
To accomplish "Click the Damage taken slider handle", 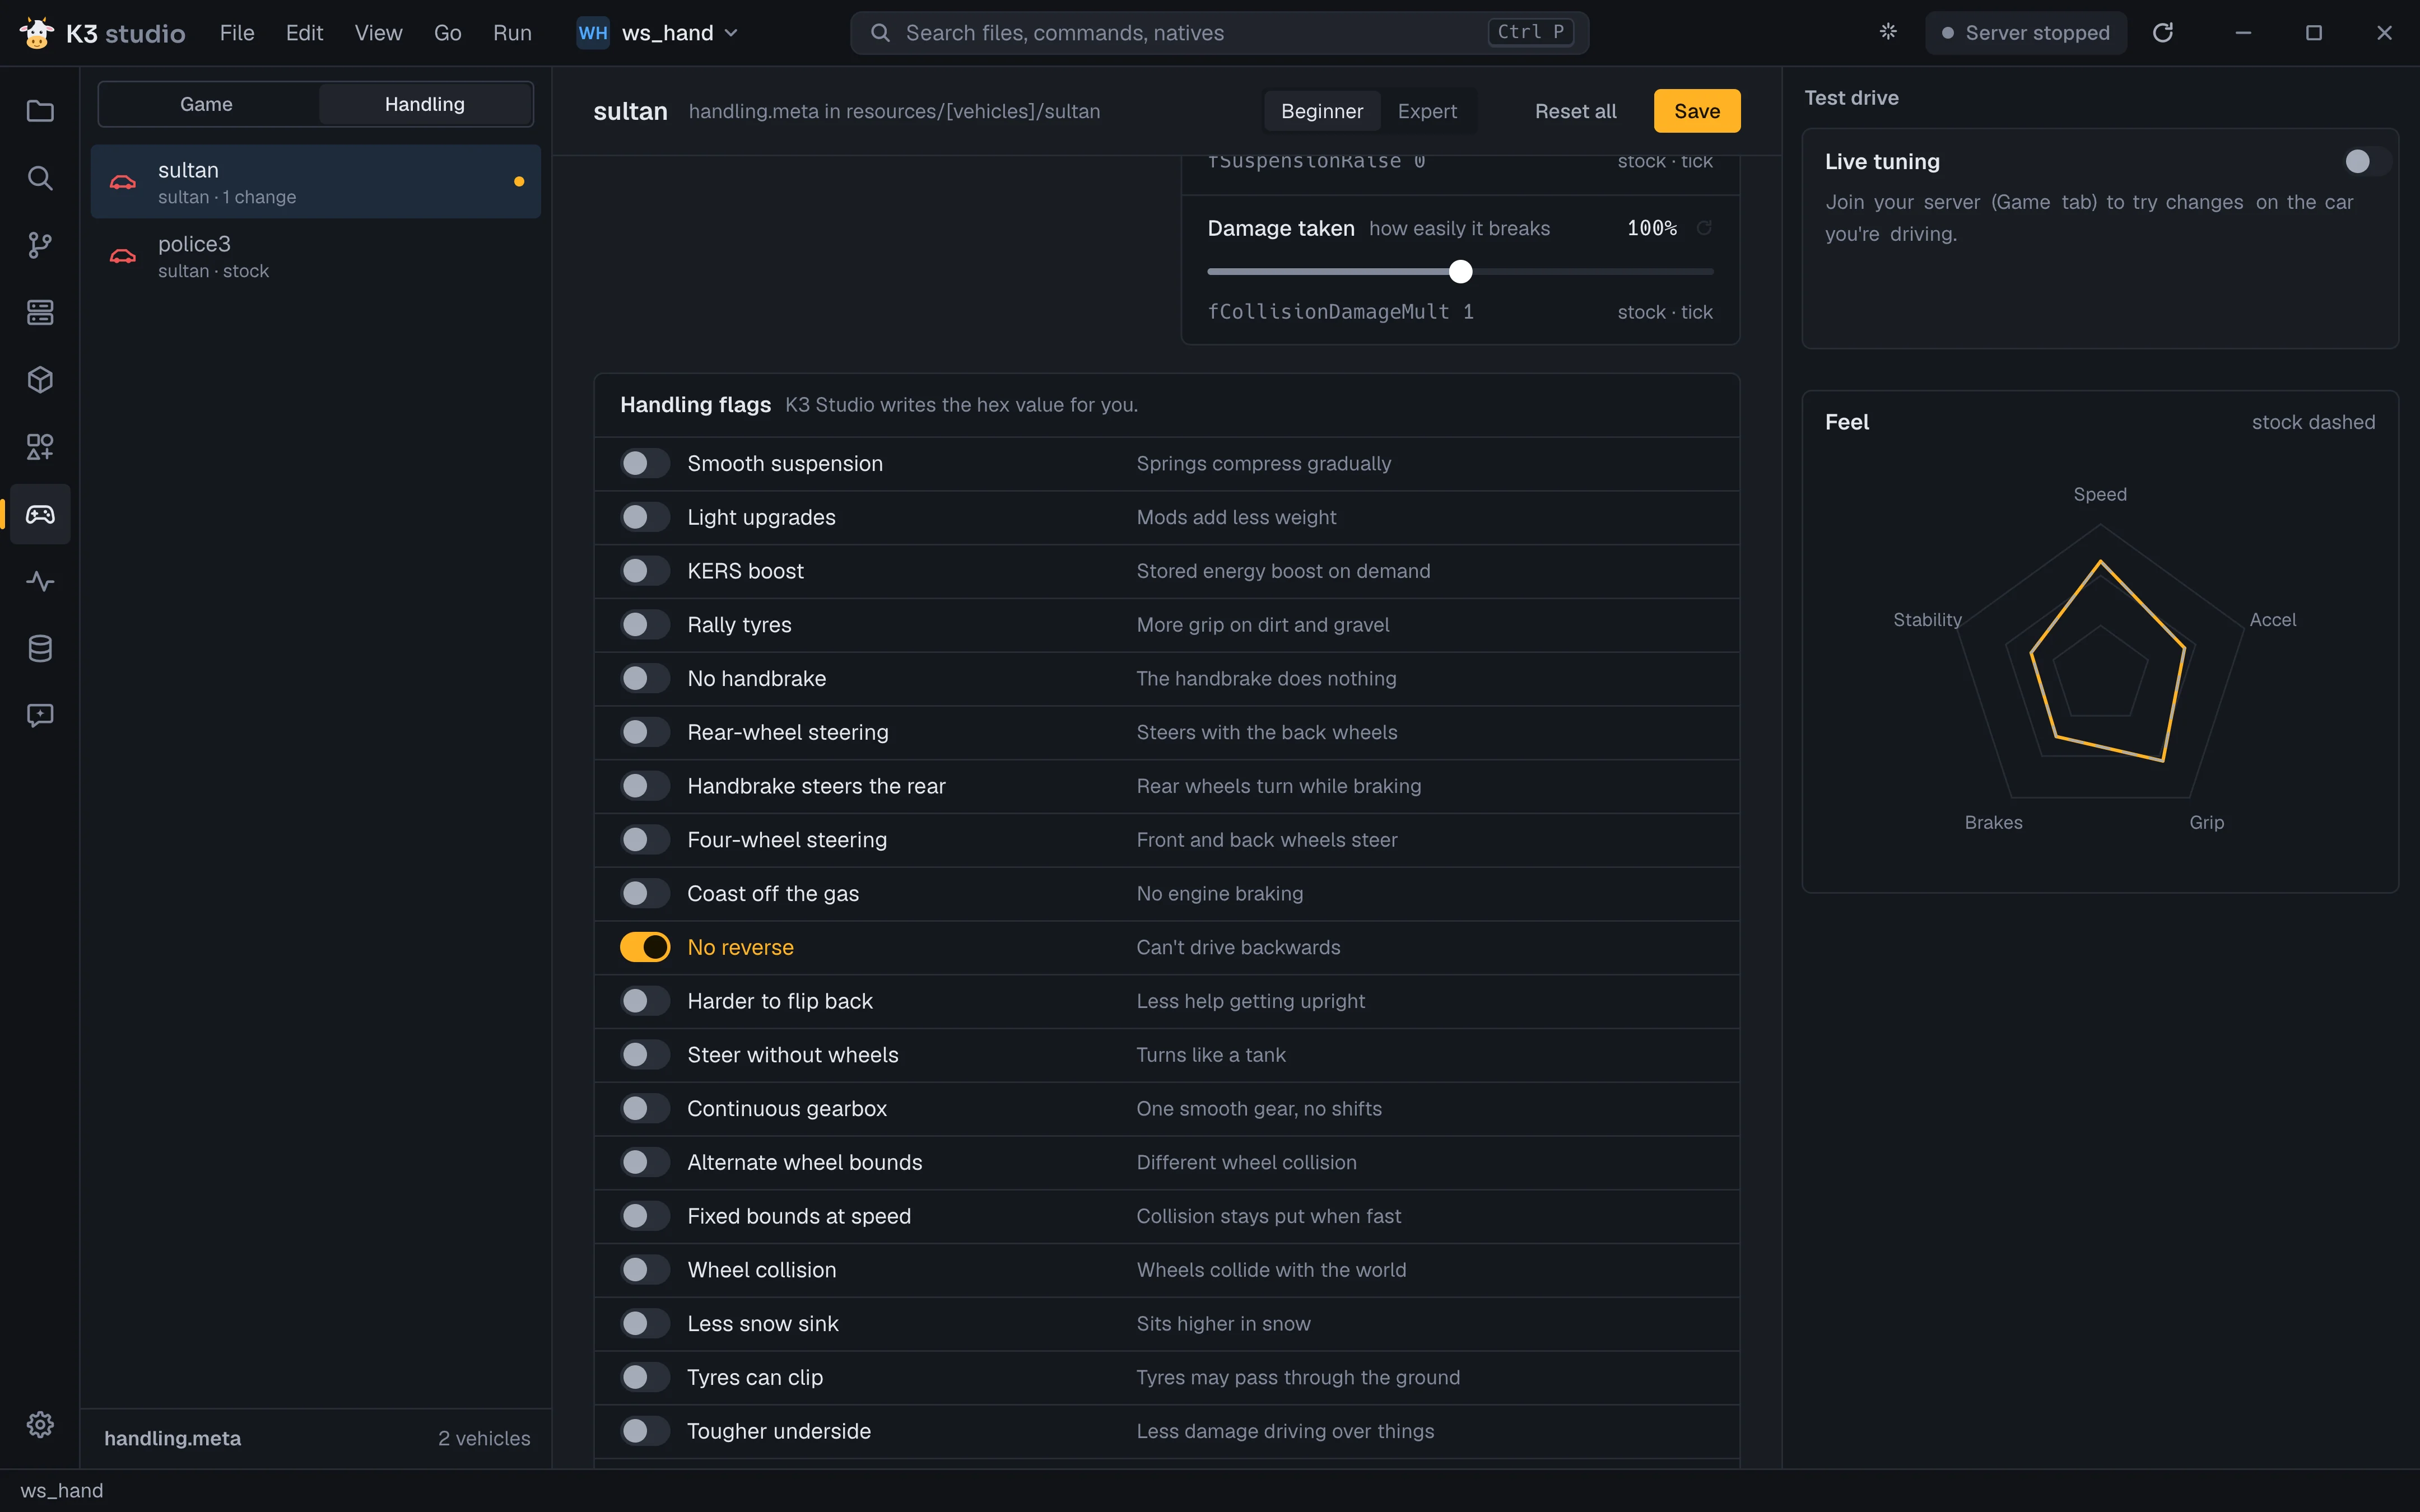I will pyautogui.click(x=1461, y=272).
